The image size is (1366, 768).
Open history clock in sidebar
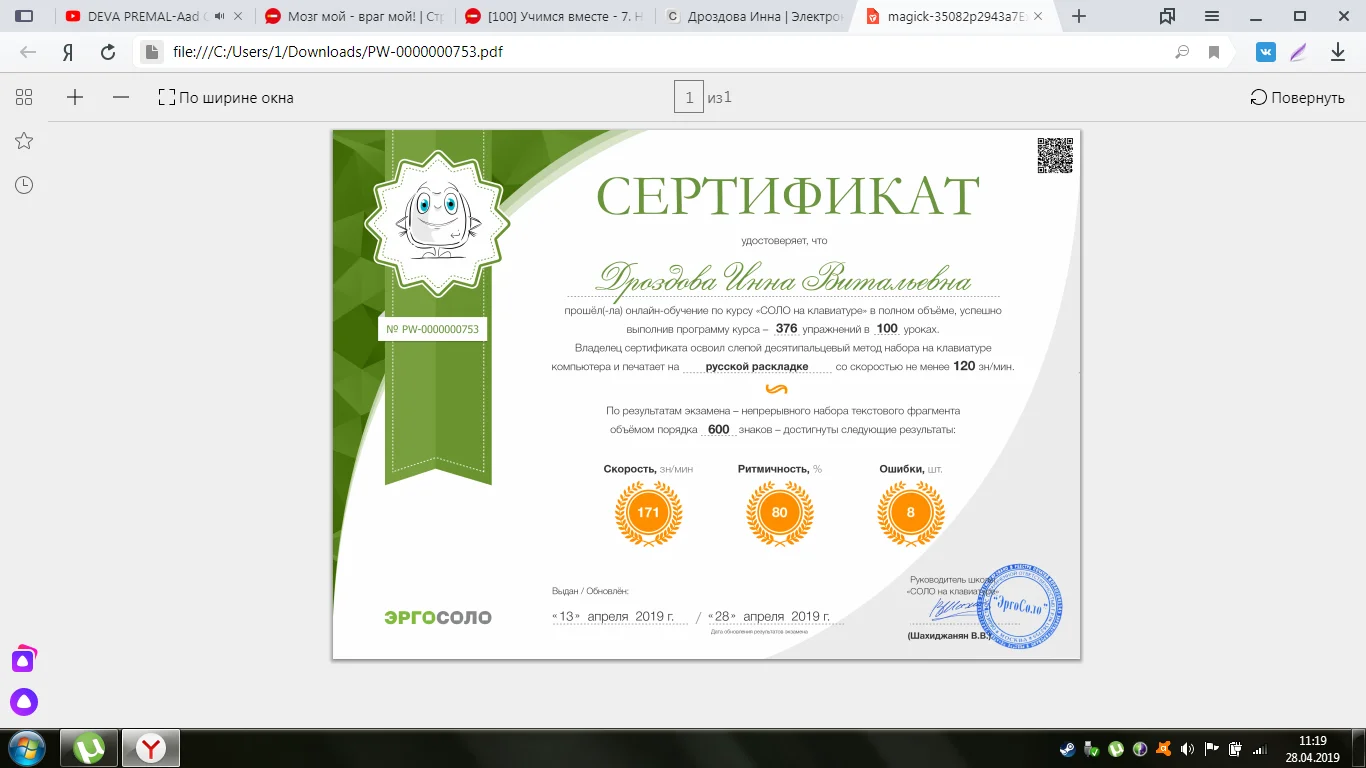[x=24, y=185]
